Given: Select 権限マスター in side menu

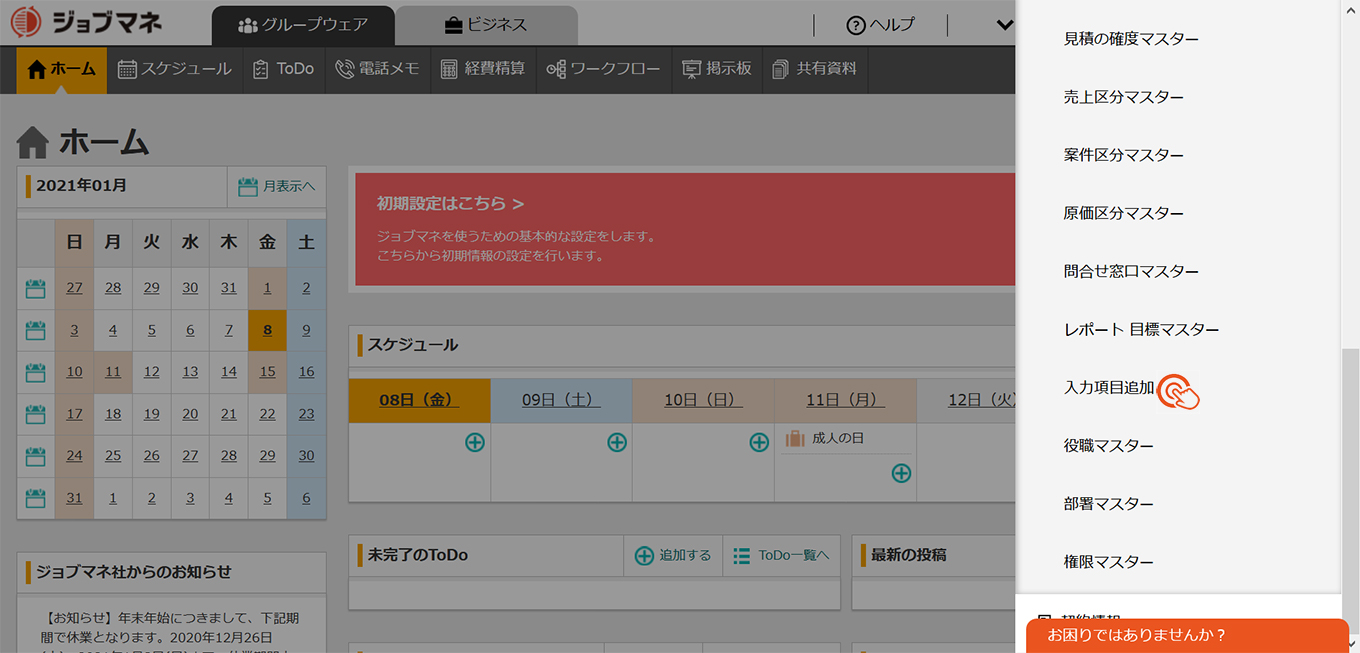Looking at the screenshot, I should 1108,561.
